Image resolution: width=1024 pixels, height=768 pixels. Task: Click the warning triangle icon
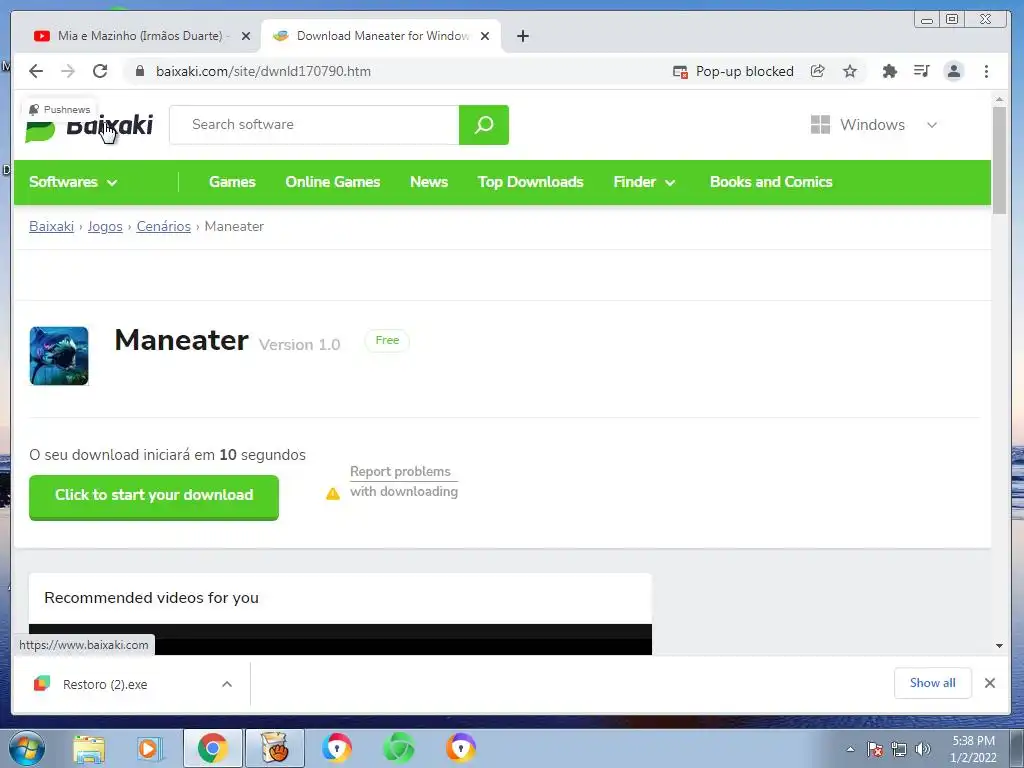333,494
